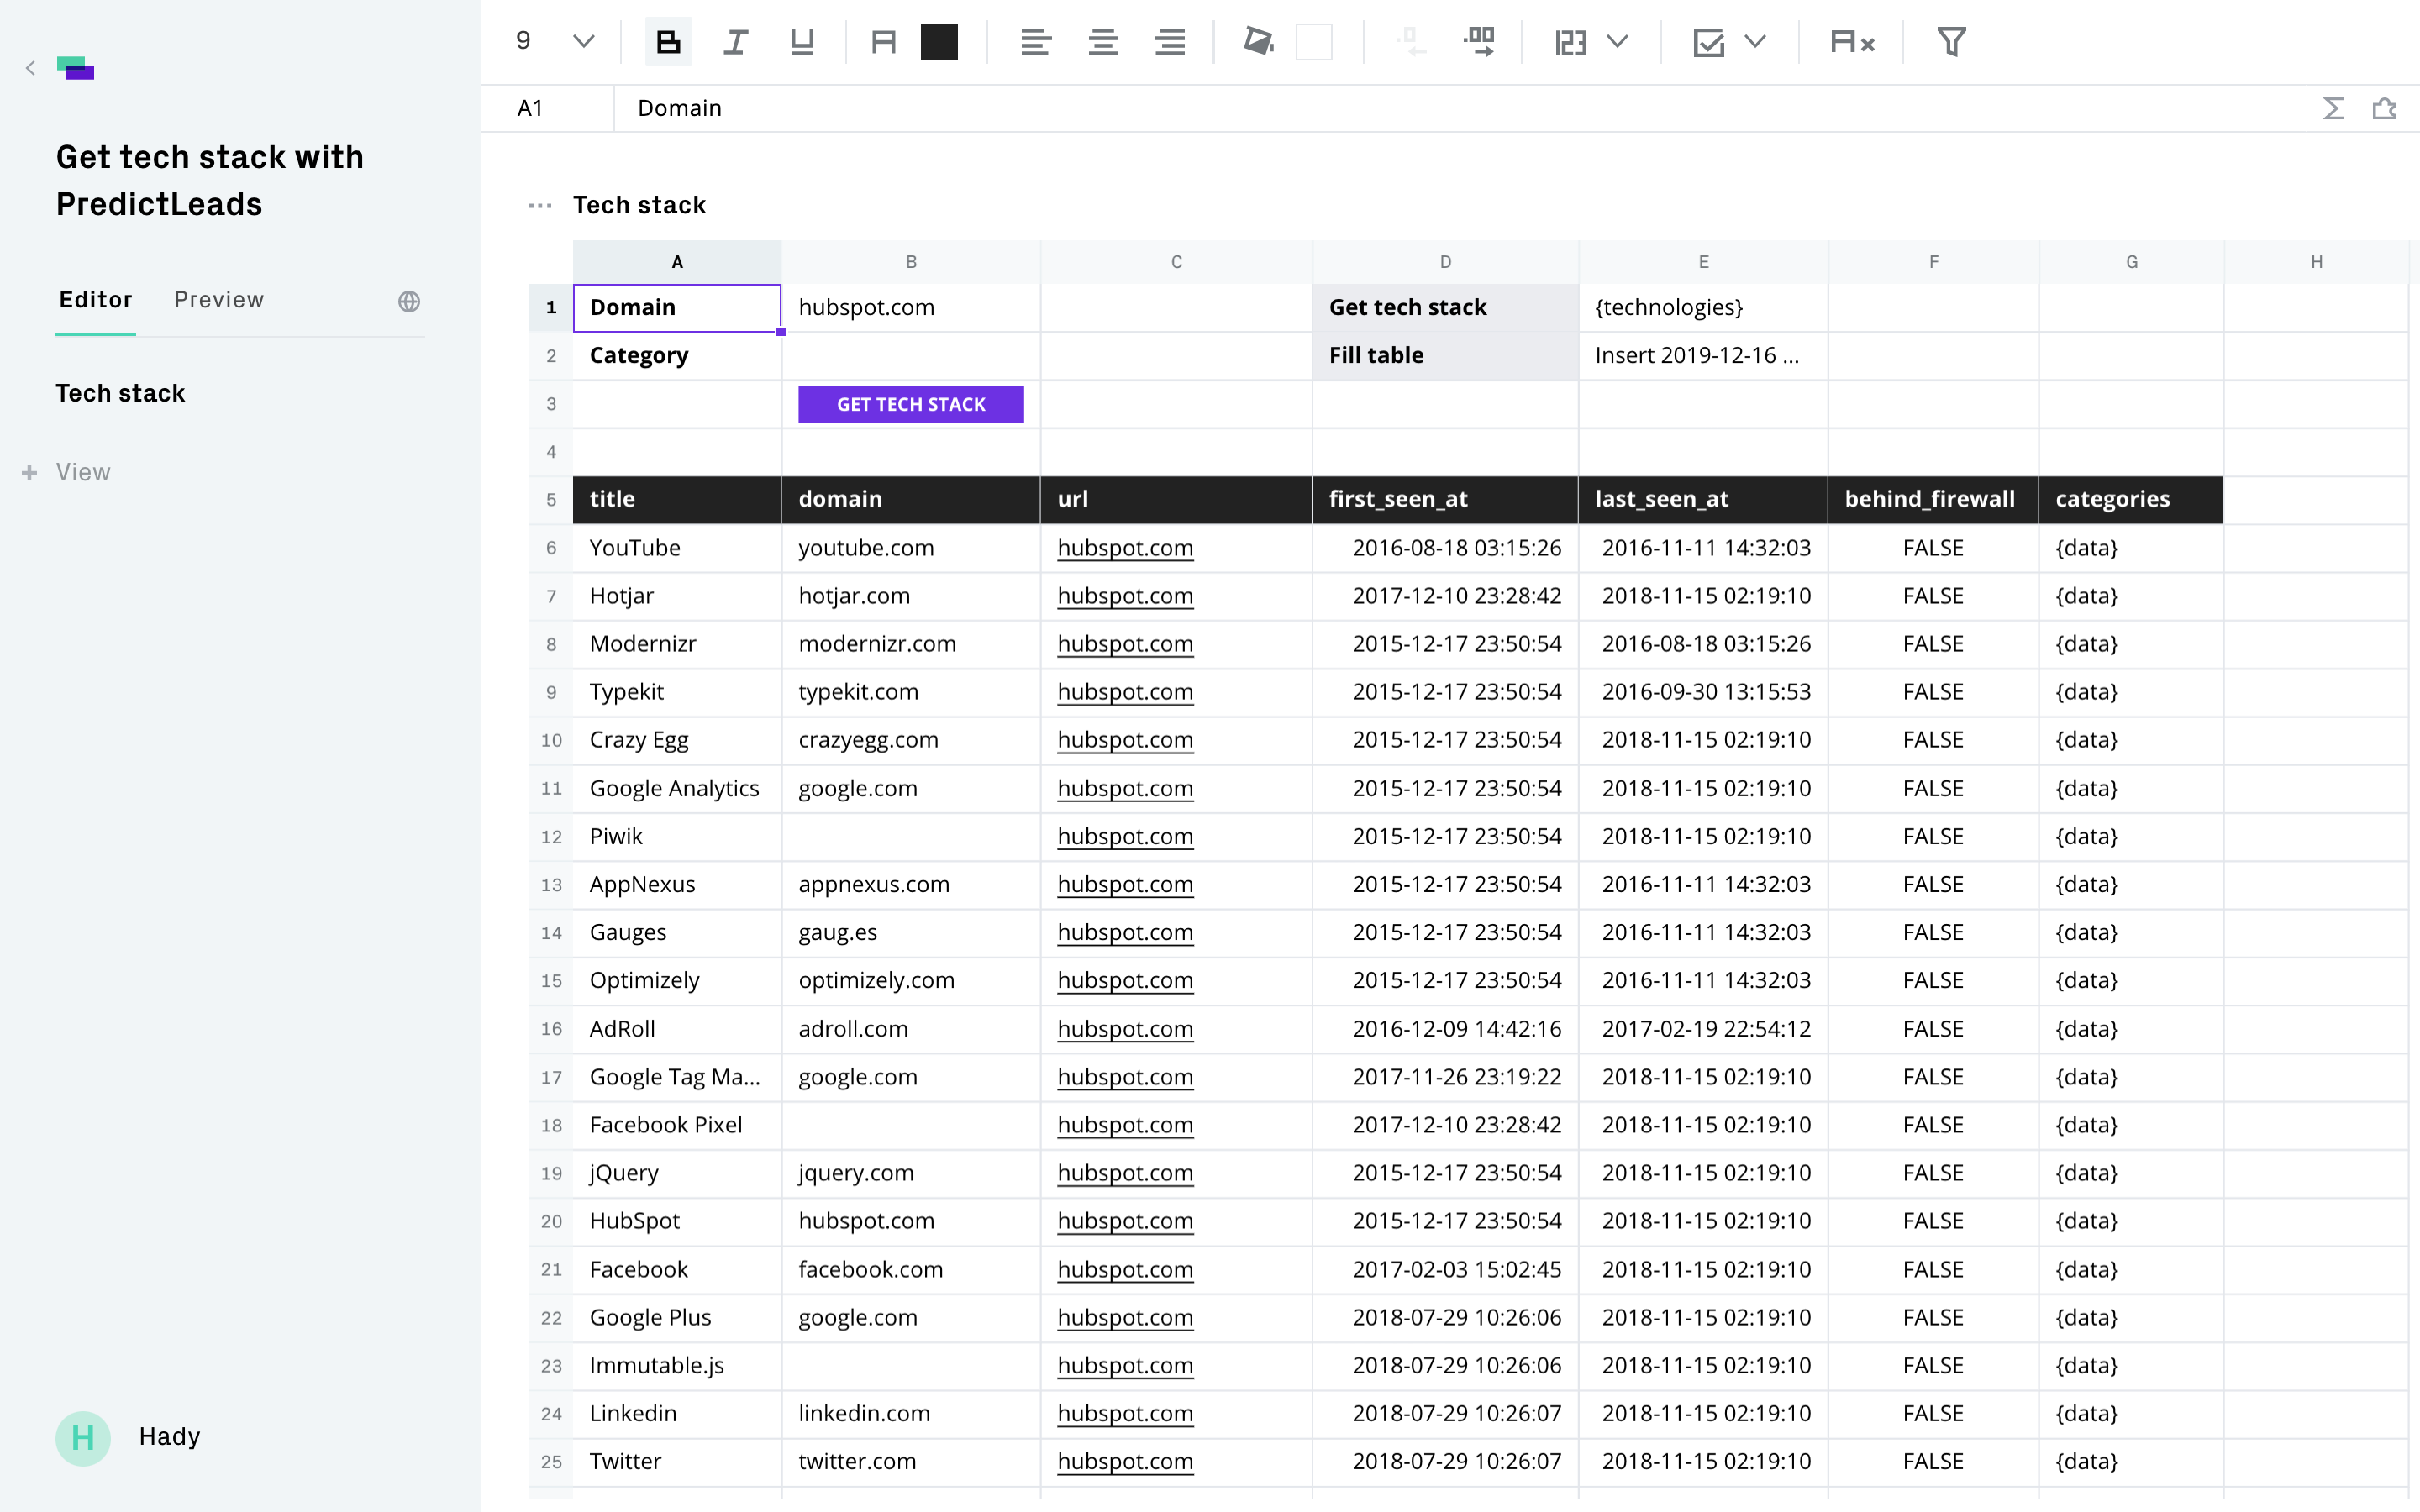The image size is (2420, 1512).
Task: Click the text color letter icon
Action: click(883, 42)
